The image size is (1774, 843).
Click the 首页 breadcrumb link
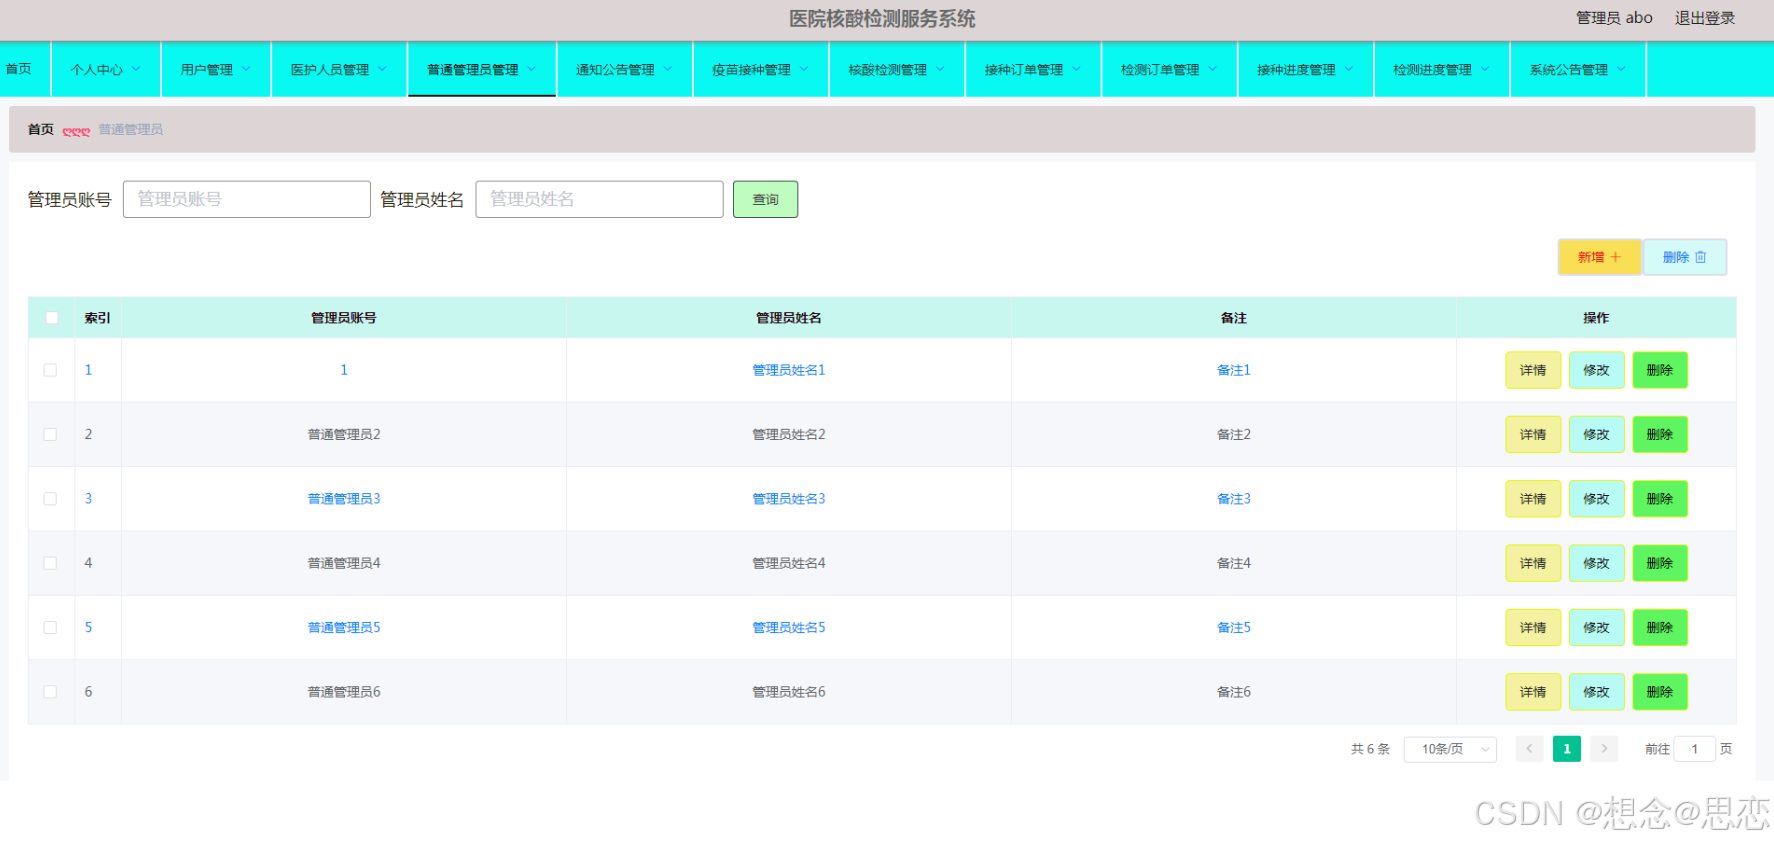(41, 129)
